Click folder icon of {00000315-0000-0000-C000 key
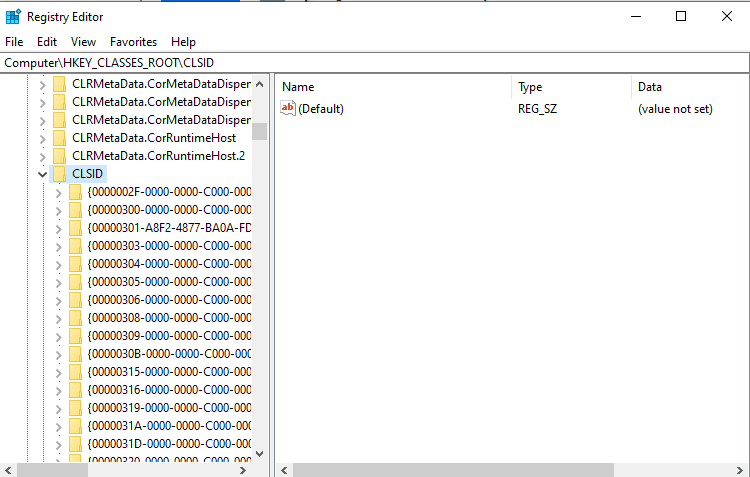The width and height of the screenshot is (750, 477). click(x=75, y=372)
